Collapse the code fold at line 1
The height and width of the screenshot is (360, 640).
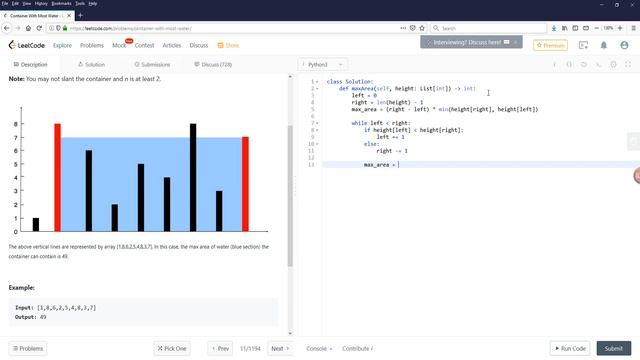[x=317, y=82]
